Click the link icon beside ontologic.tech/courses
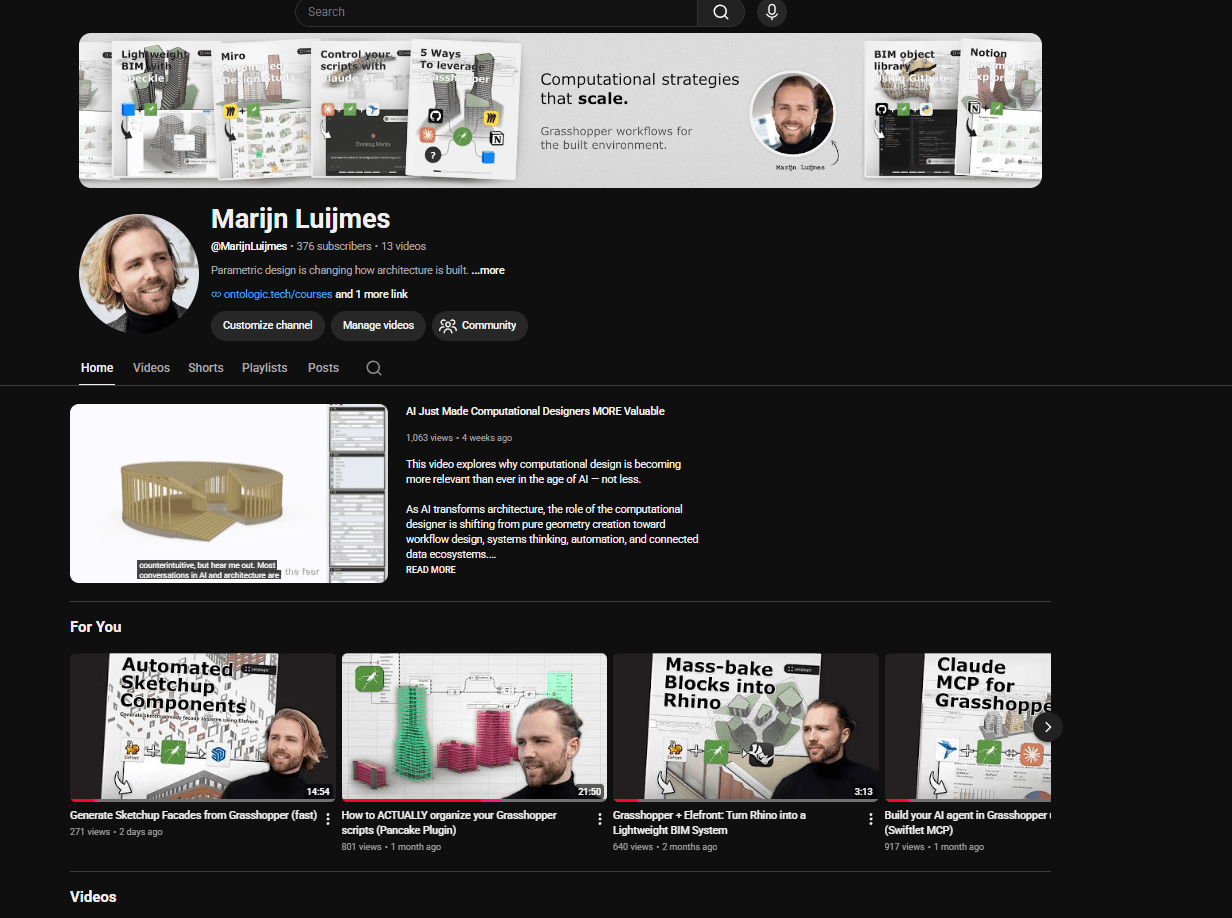Screen dimensions: 1232x918 [x=216, y=295]
